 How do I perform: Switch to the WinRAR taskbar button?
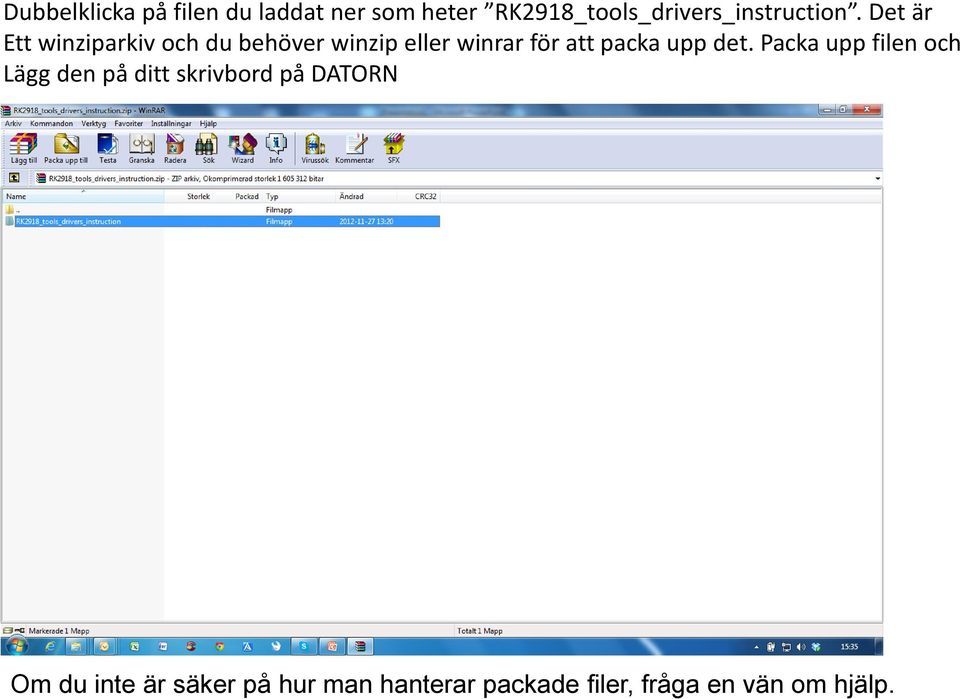point(361,646)
